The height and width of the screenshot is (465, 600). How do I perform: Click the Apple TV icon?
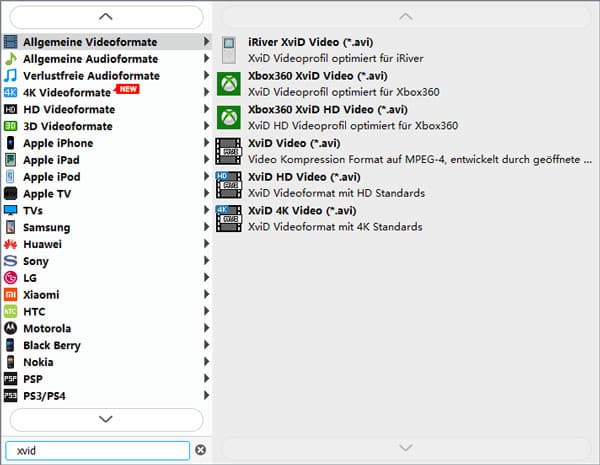[x=10, y=194]
